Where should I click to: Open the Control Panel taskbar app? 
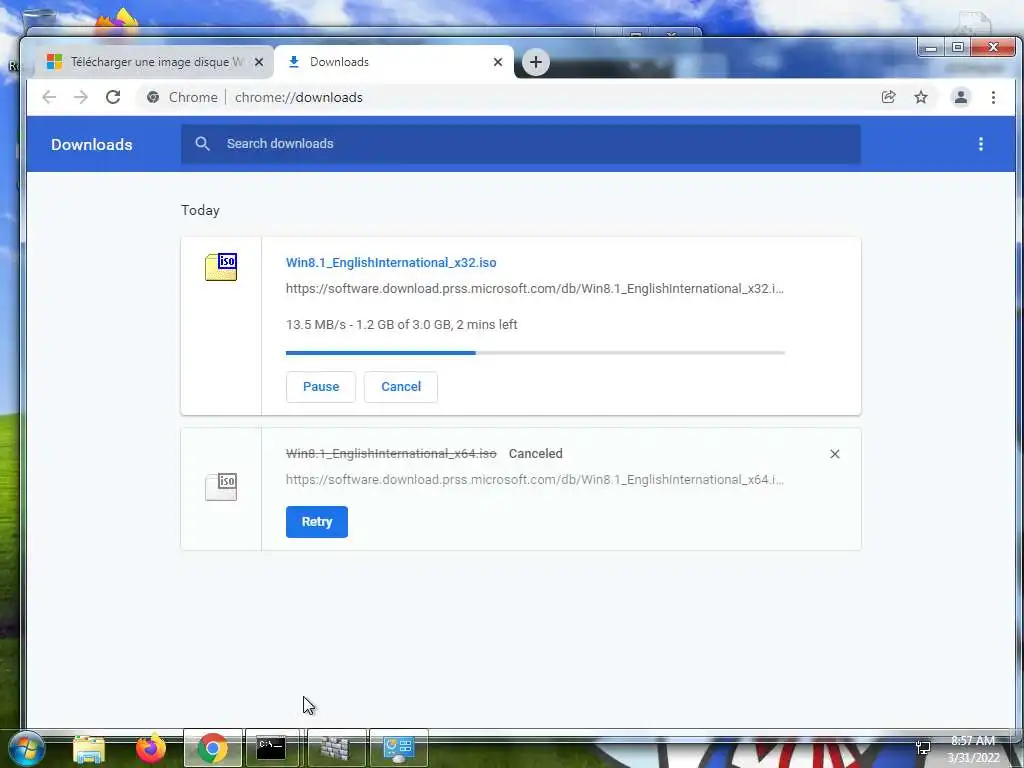(399, 748)
